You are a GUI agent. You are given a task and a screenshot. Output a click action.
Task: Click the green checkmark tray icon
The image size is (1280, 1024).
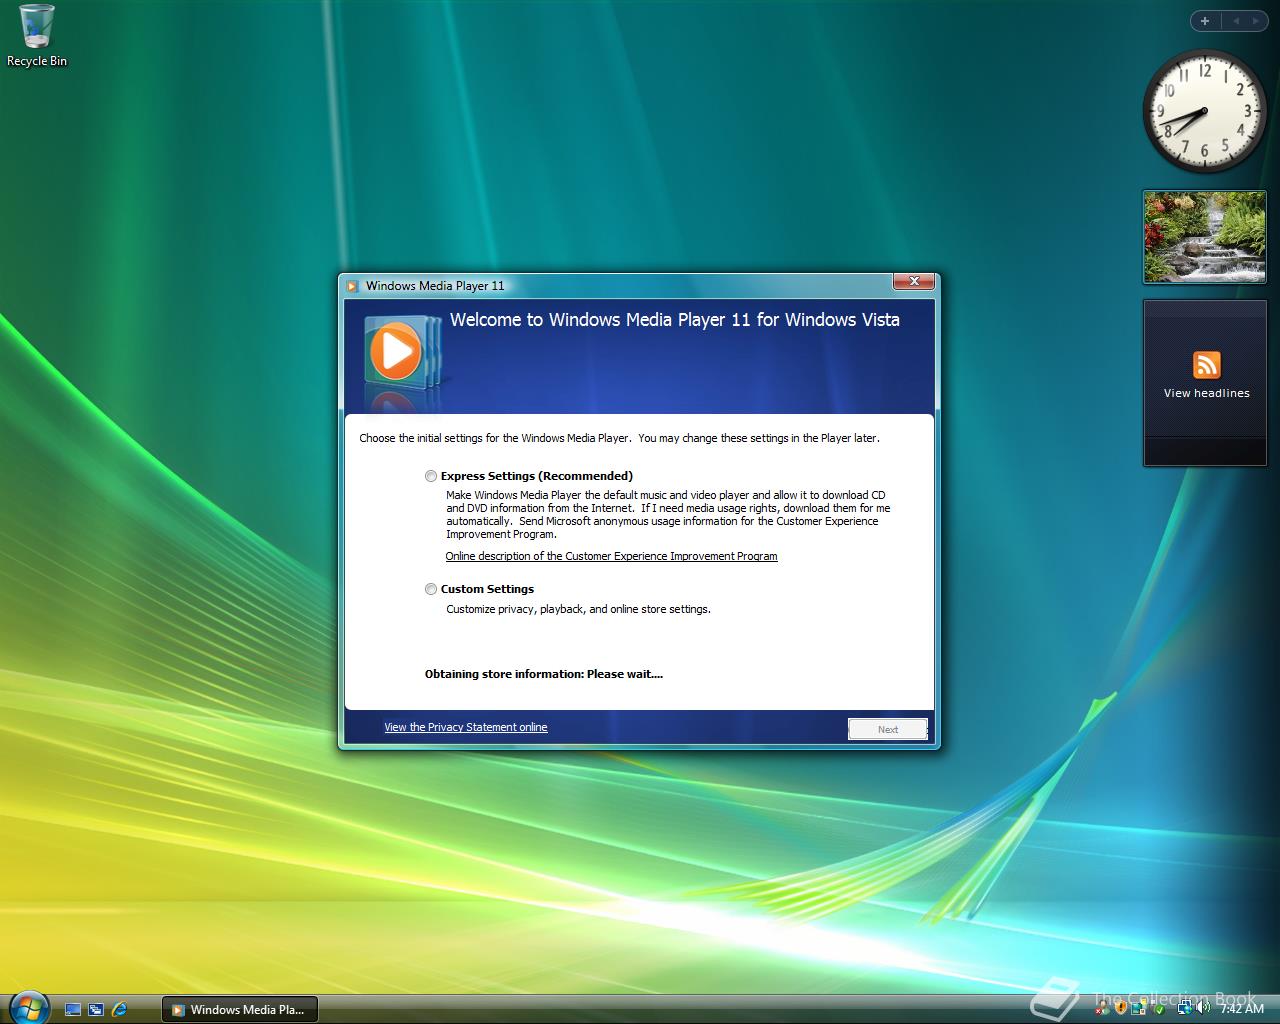click(1159, 1010)
